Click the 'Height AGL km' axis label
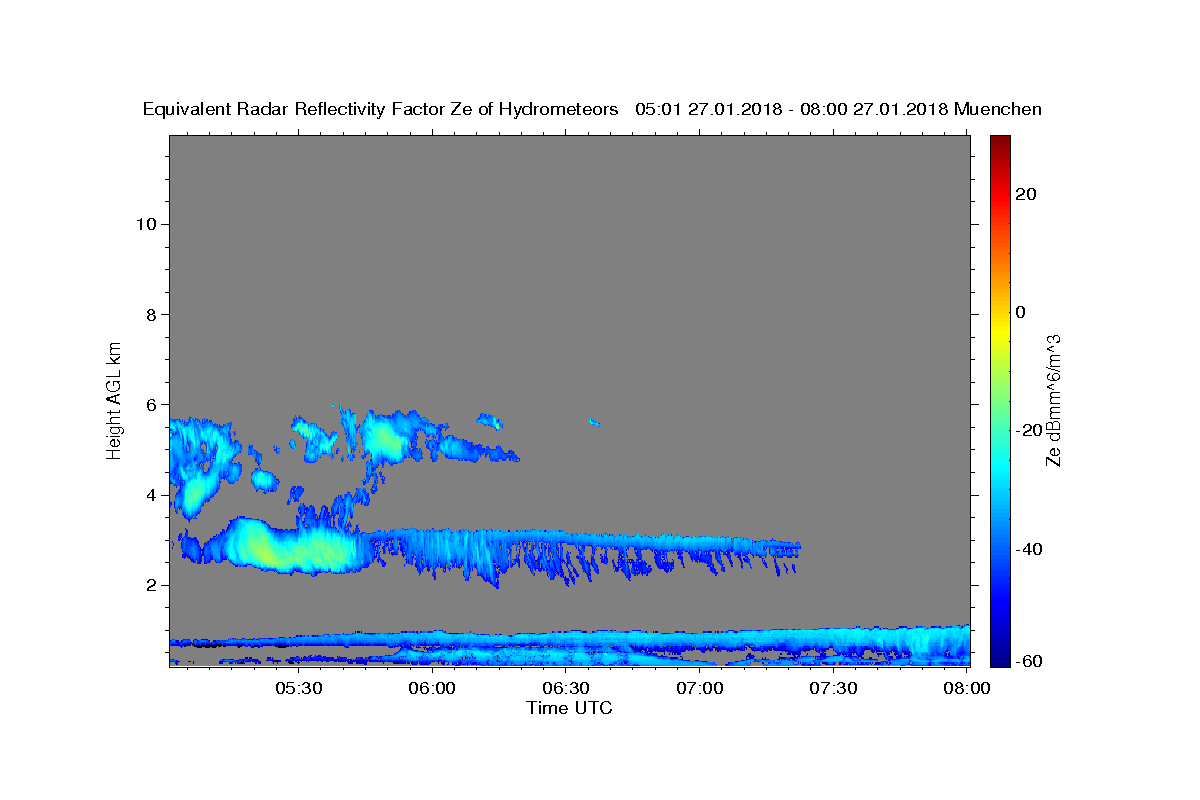The image size is (1200, 800). (114, 399)
